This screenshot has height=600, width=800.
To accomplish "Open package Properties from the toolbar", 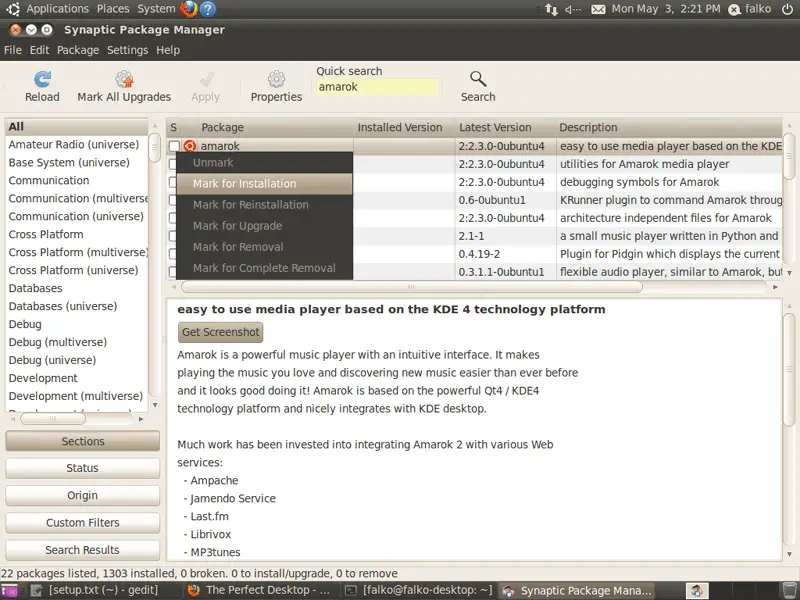I will point(277,79).
